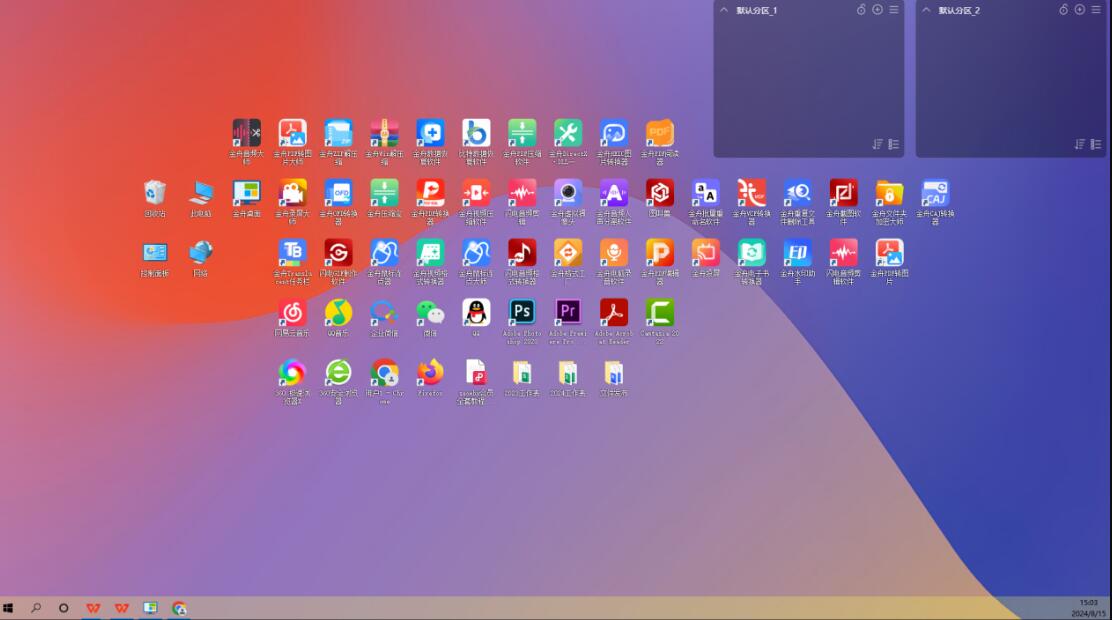Open the Recycle Bin icon
Screen dimensions: 1112x620
[155, 192]
